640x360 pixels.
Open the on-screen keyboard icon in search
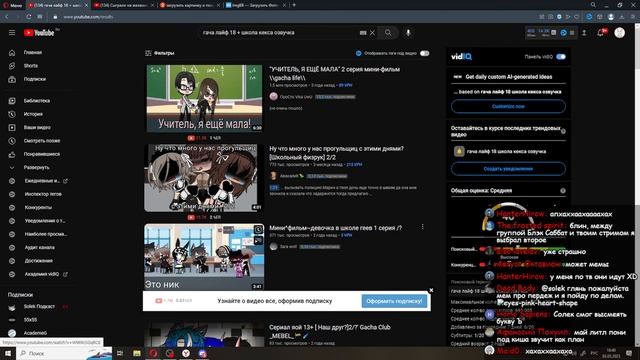363,33
